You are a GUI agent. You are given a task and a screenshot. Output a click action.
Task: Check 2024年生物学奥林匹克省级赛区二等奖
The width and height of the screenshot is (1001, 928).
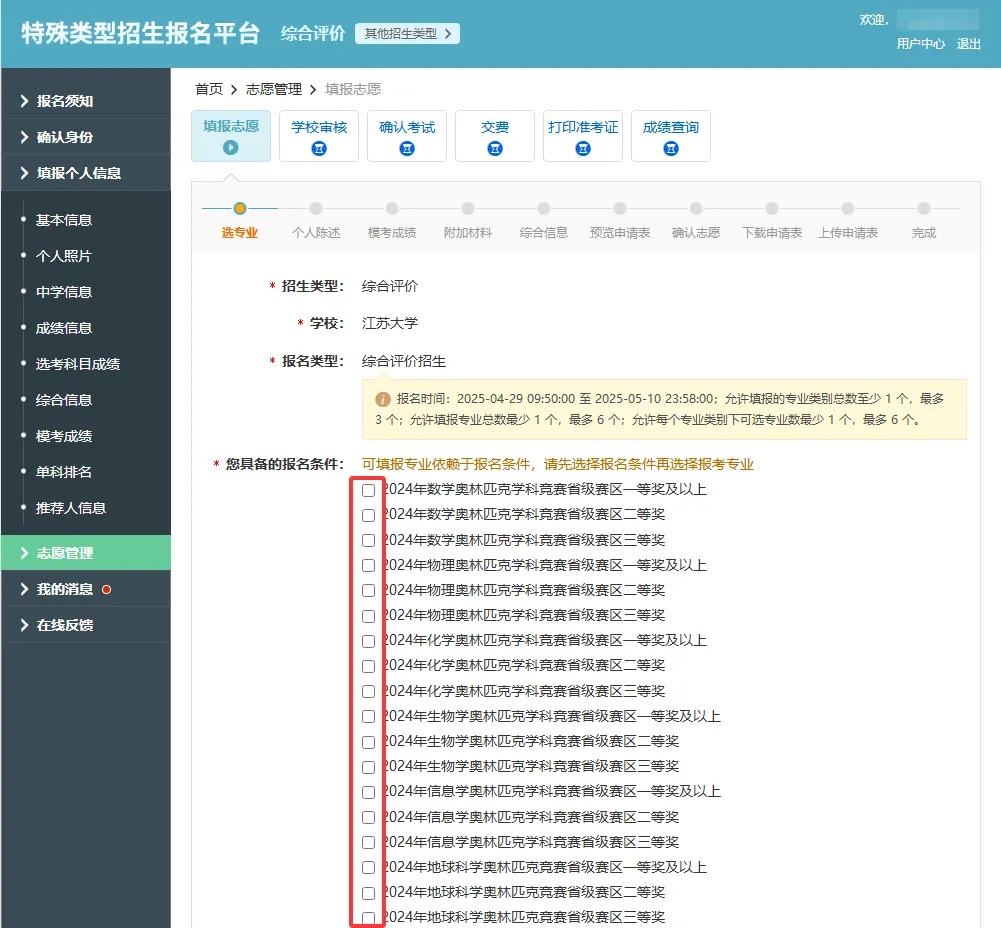click(x=368, y=742)
